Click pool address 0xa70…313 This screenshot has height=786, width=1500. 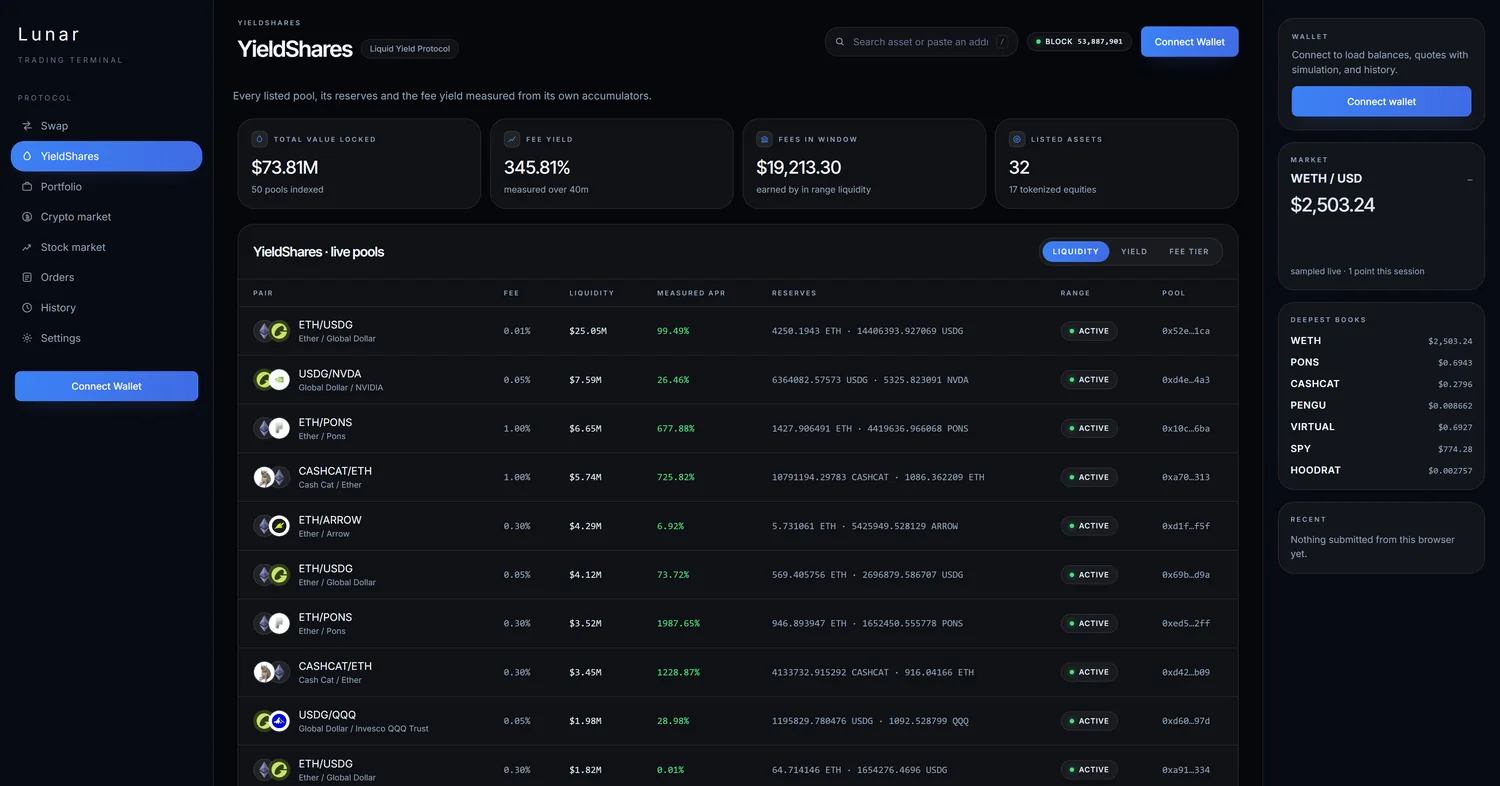coord(1186,477)
